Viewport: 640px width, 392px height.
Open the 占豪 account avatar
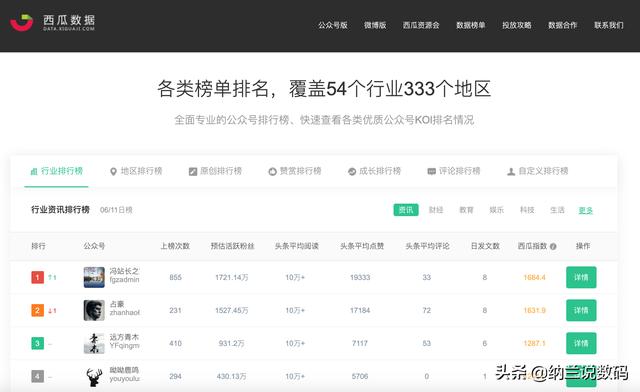(x=94, y=310)
